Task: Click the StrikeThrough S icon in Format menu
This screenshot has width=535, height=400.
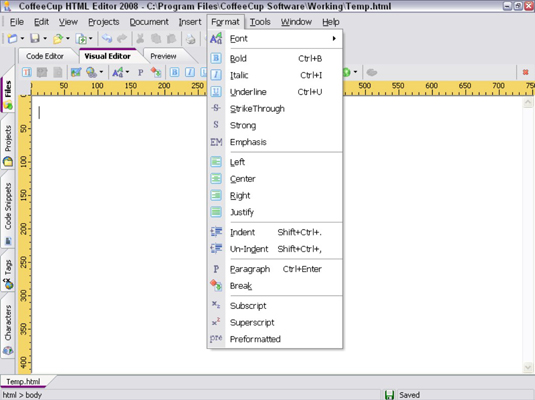Action: pos(216,108)
